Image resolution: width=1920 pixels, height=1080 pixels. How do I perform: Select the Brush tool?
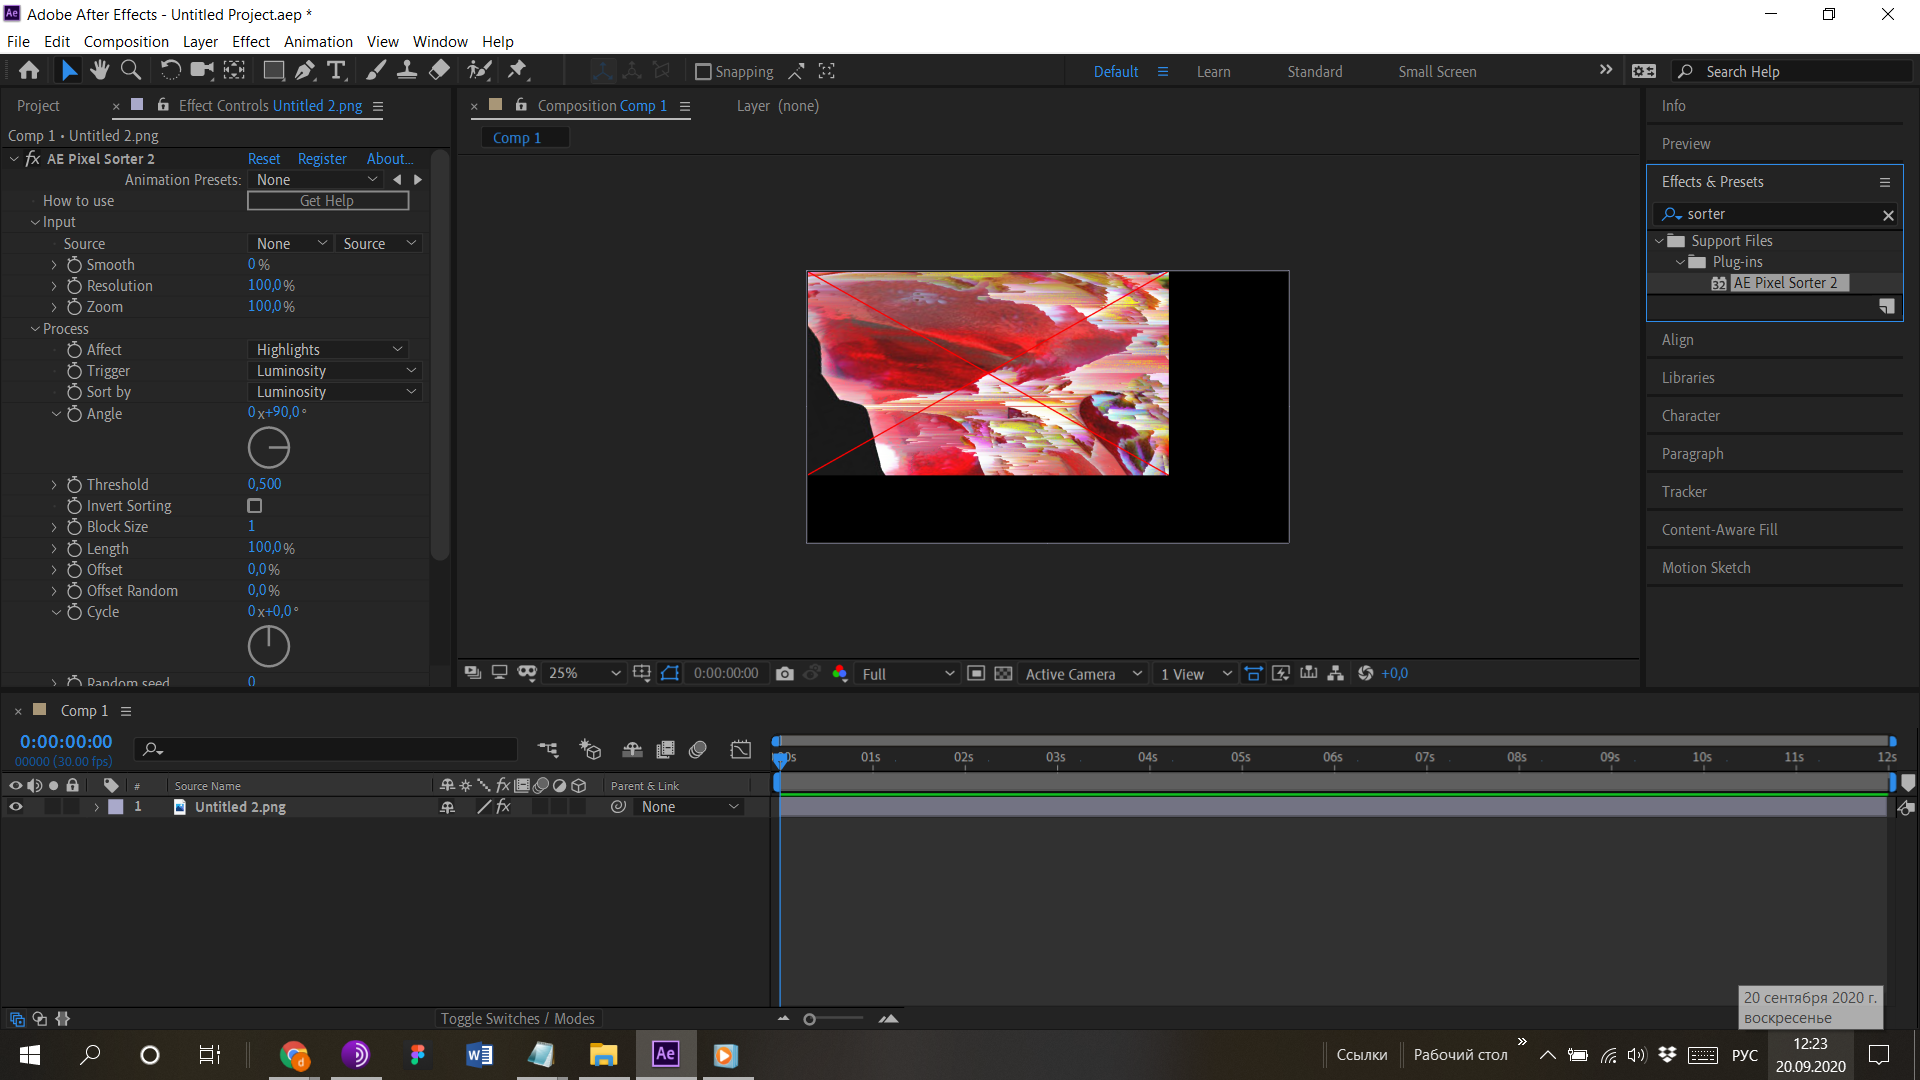coord(376,71)
